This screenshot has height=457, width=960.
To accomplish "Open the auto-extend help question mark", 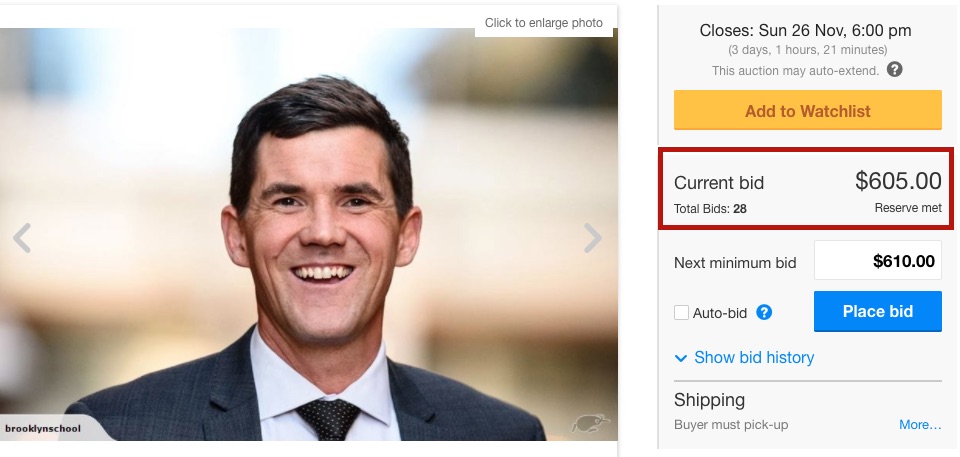I will click(895, 70).
